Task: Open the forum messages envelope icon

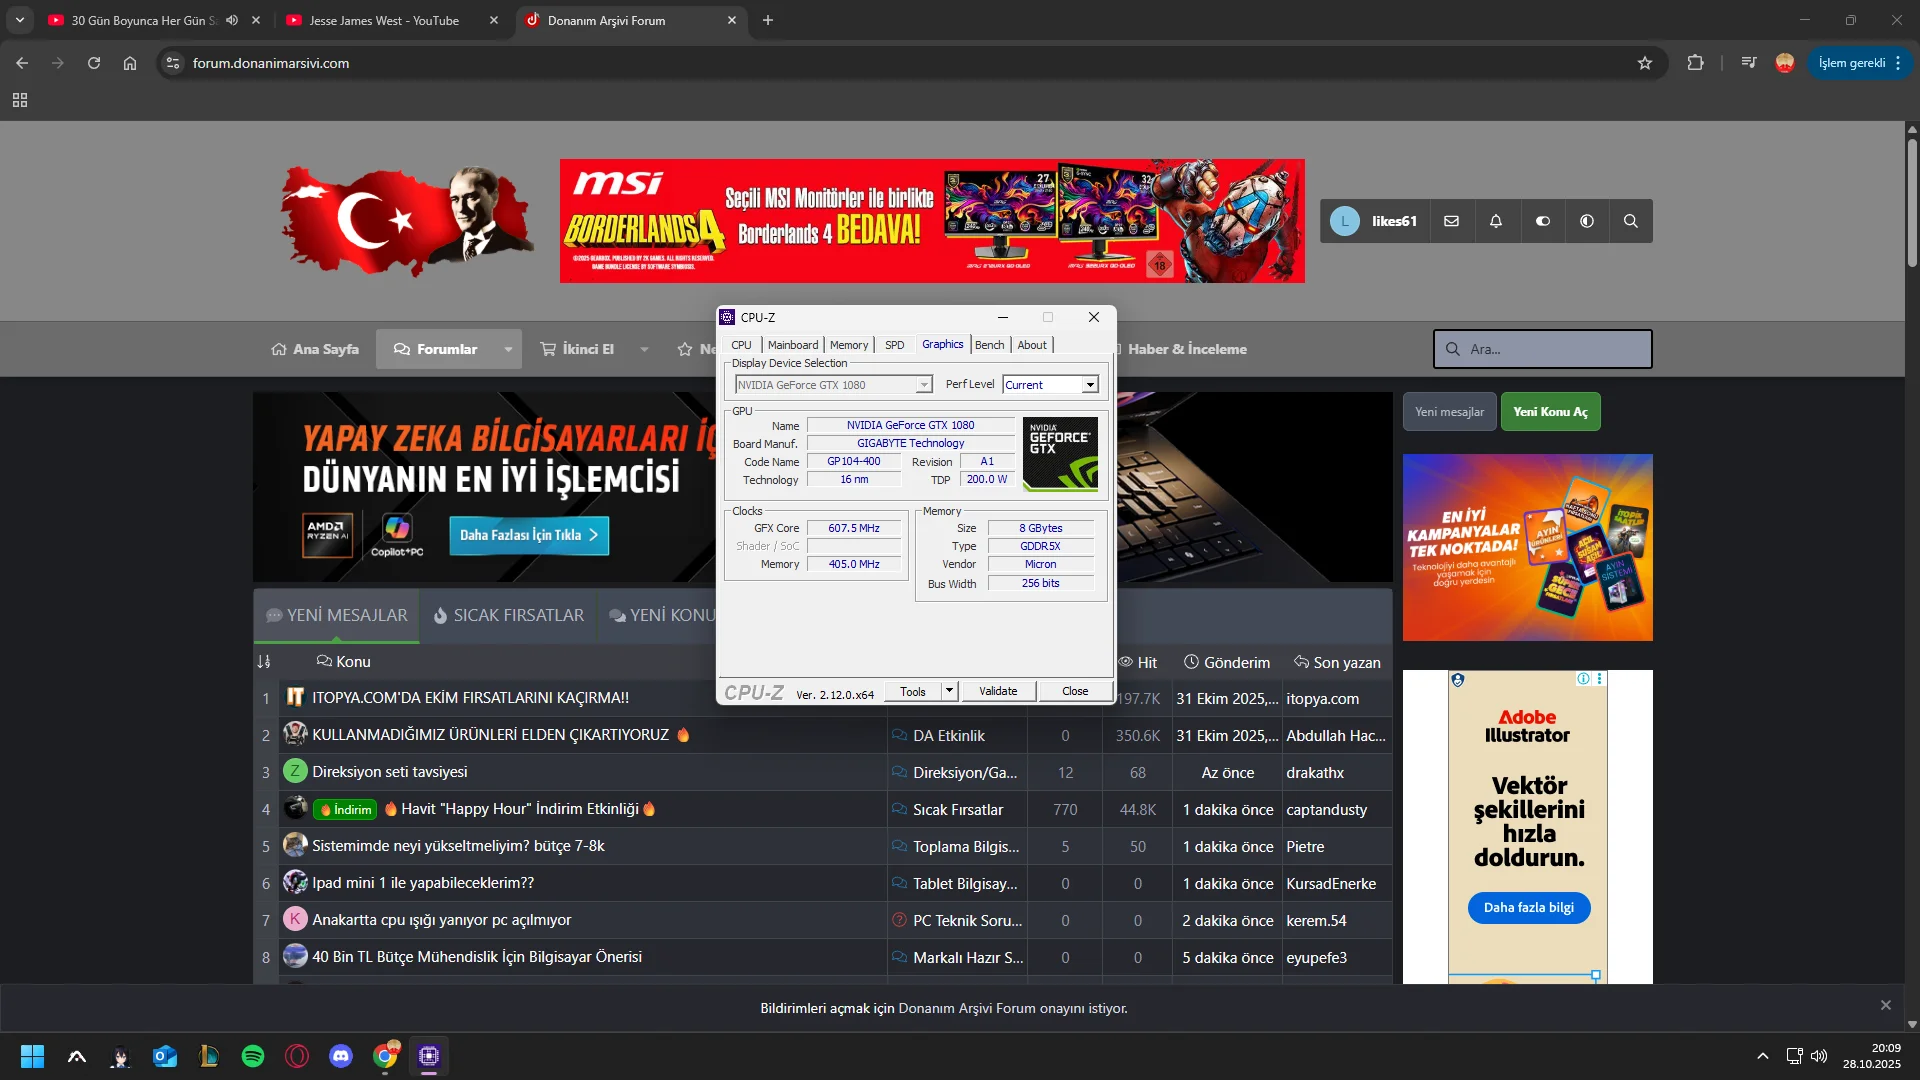Action: [x=1451, y=221]
